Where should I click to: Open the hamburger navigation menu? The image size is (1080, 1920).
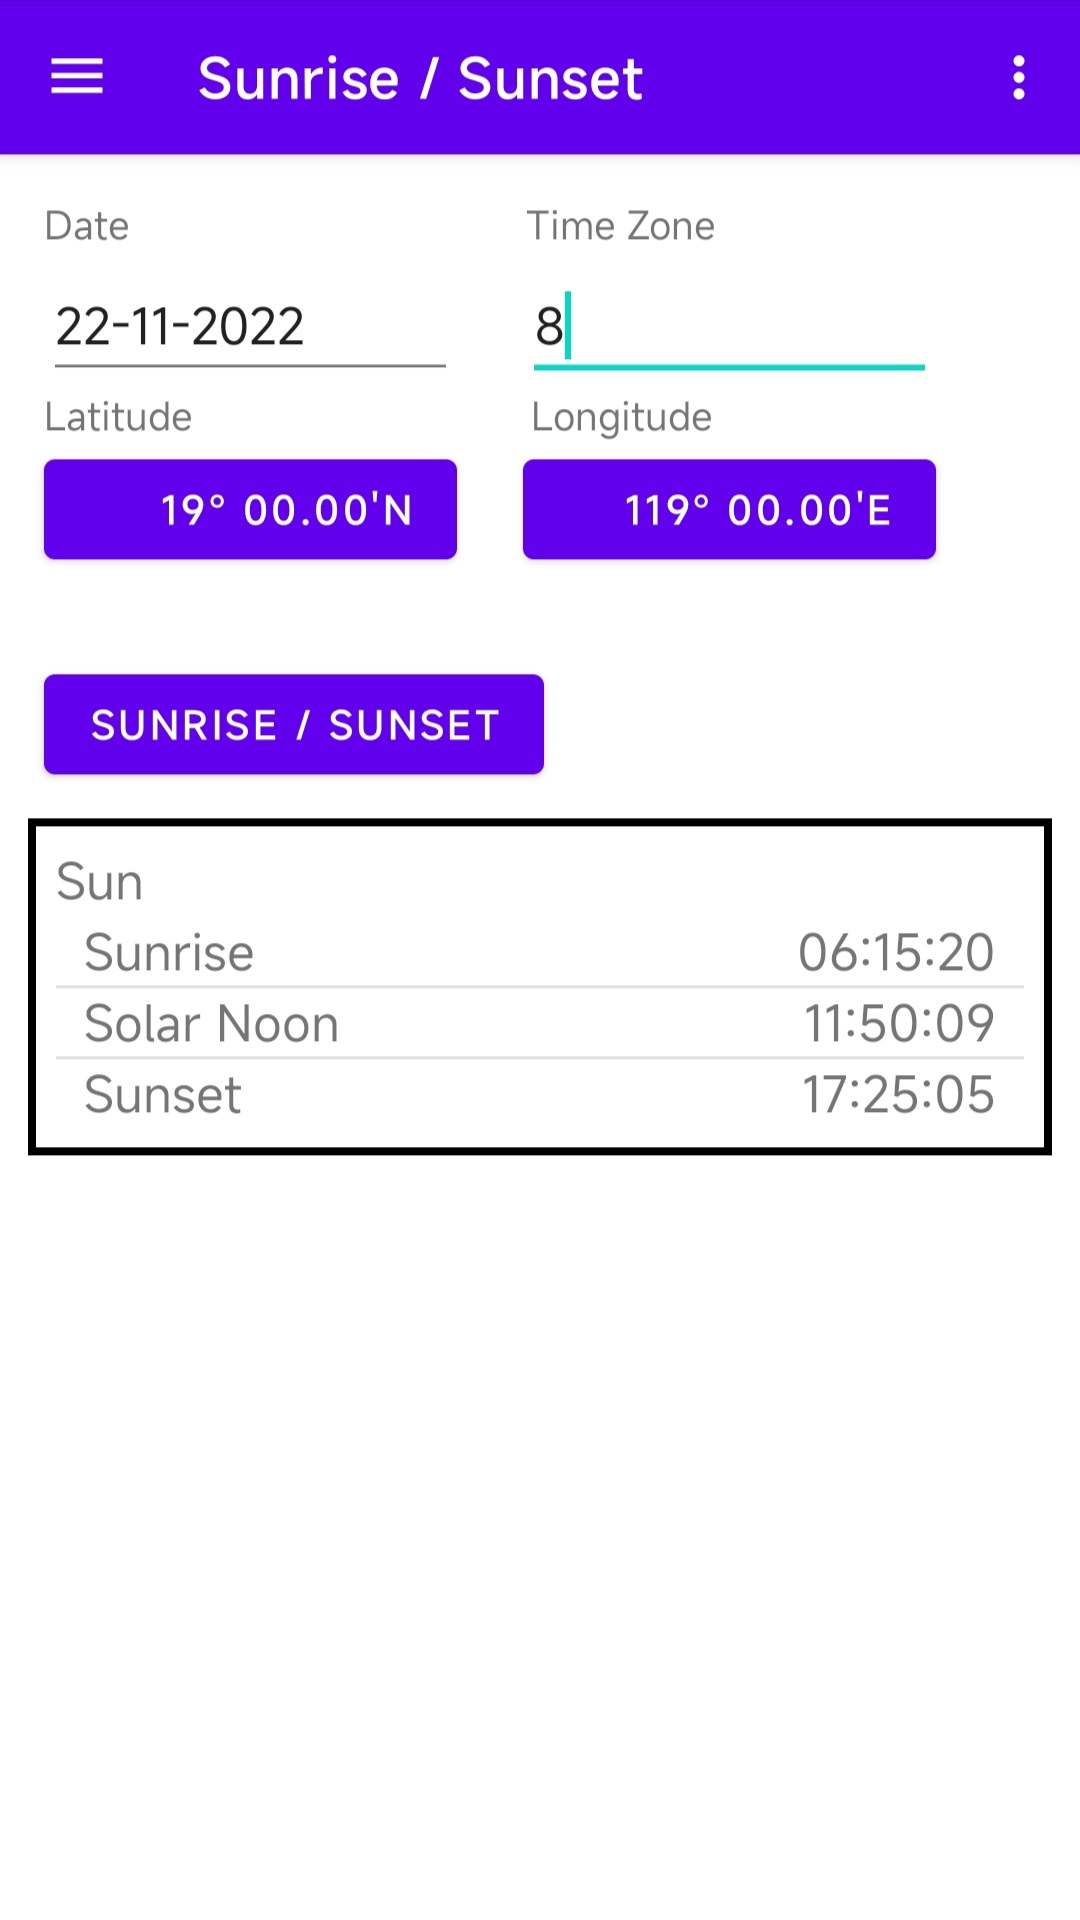77,77
